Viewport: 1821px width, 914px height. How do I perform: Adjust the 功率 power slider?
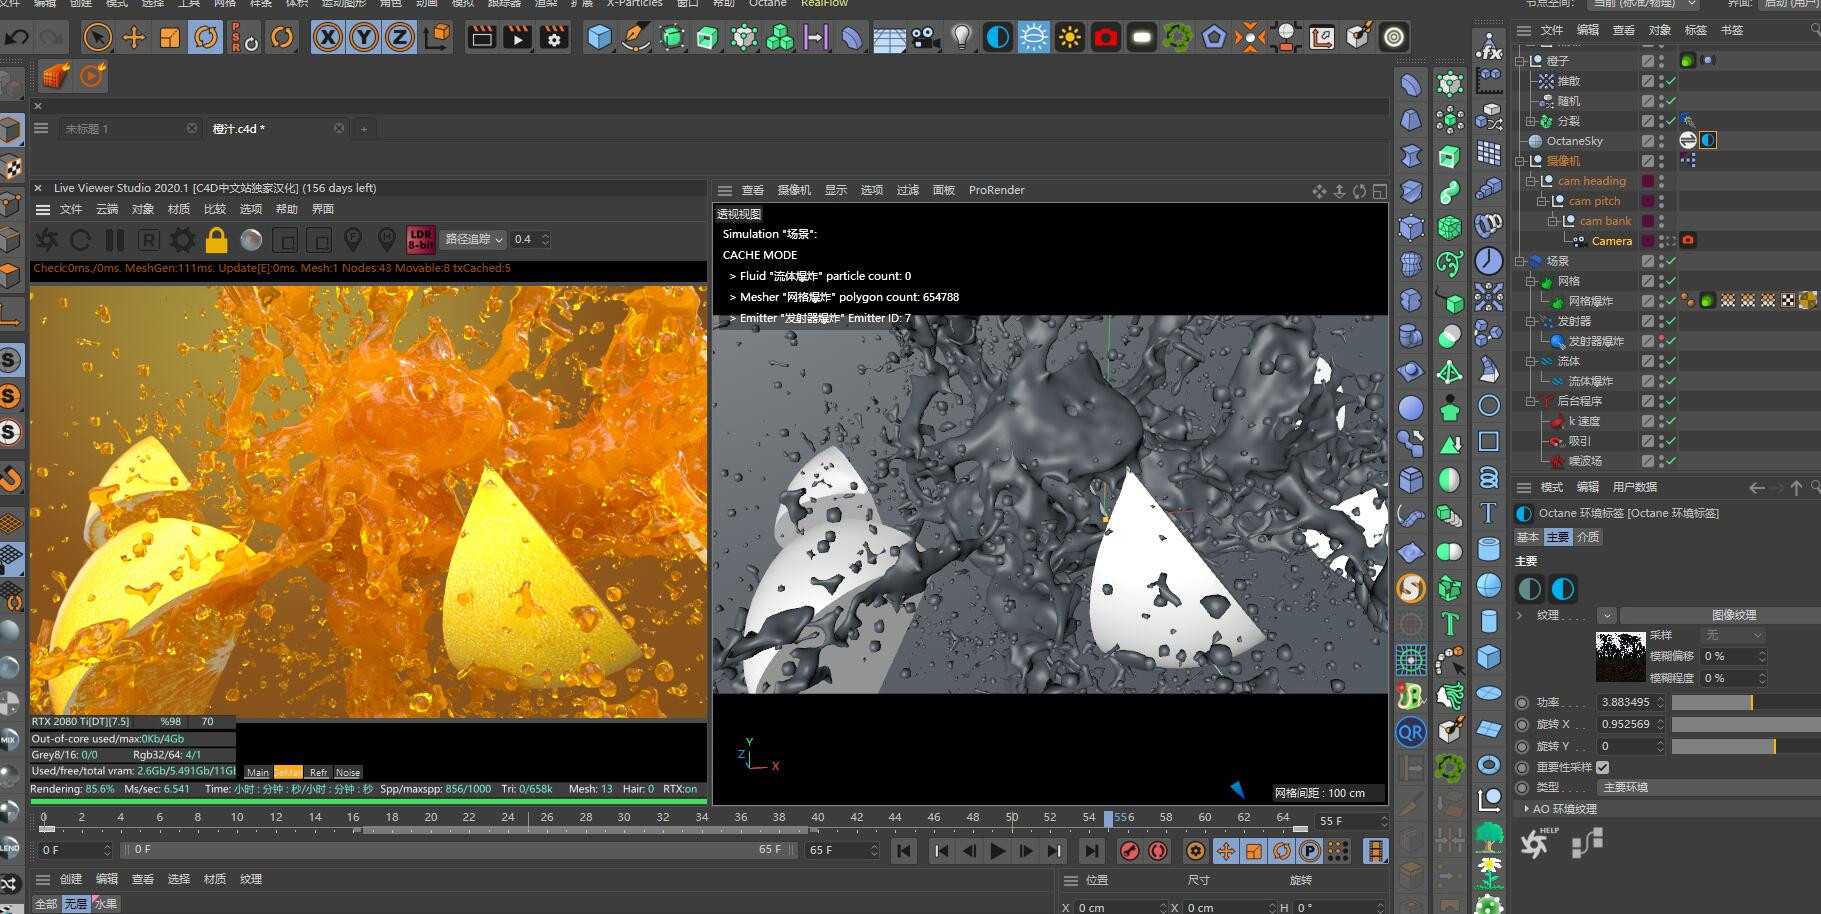pyautogui.click(x=1746, y=703)
